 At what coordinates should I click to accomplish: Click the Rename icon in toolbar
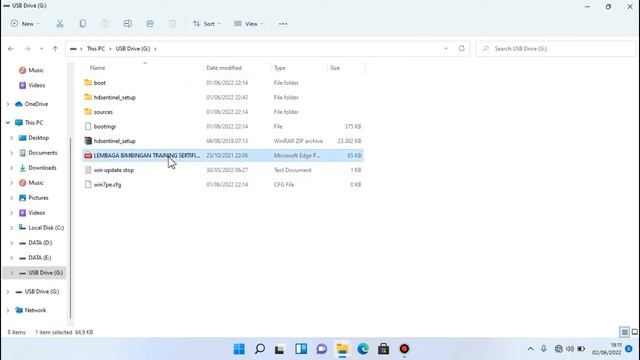pos(127,24)
